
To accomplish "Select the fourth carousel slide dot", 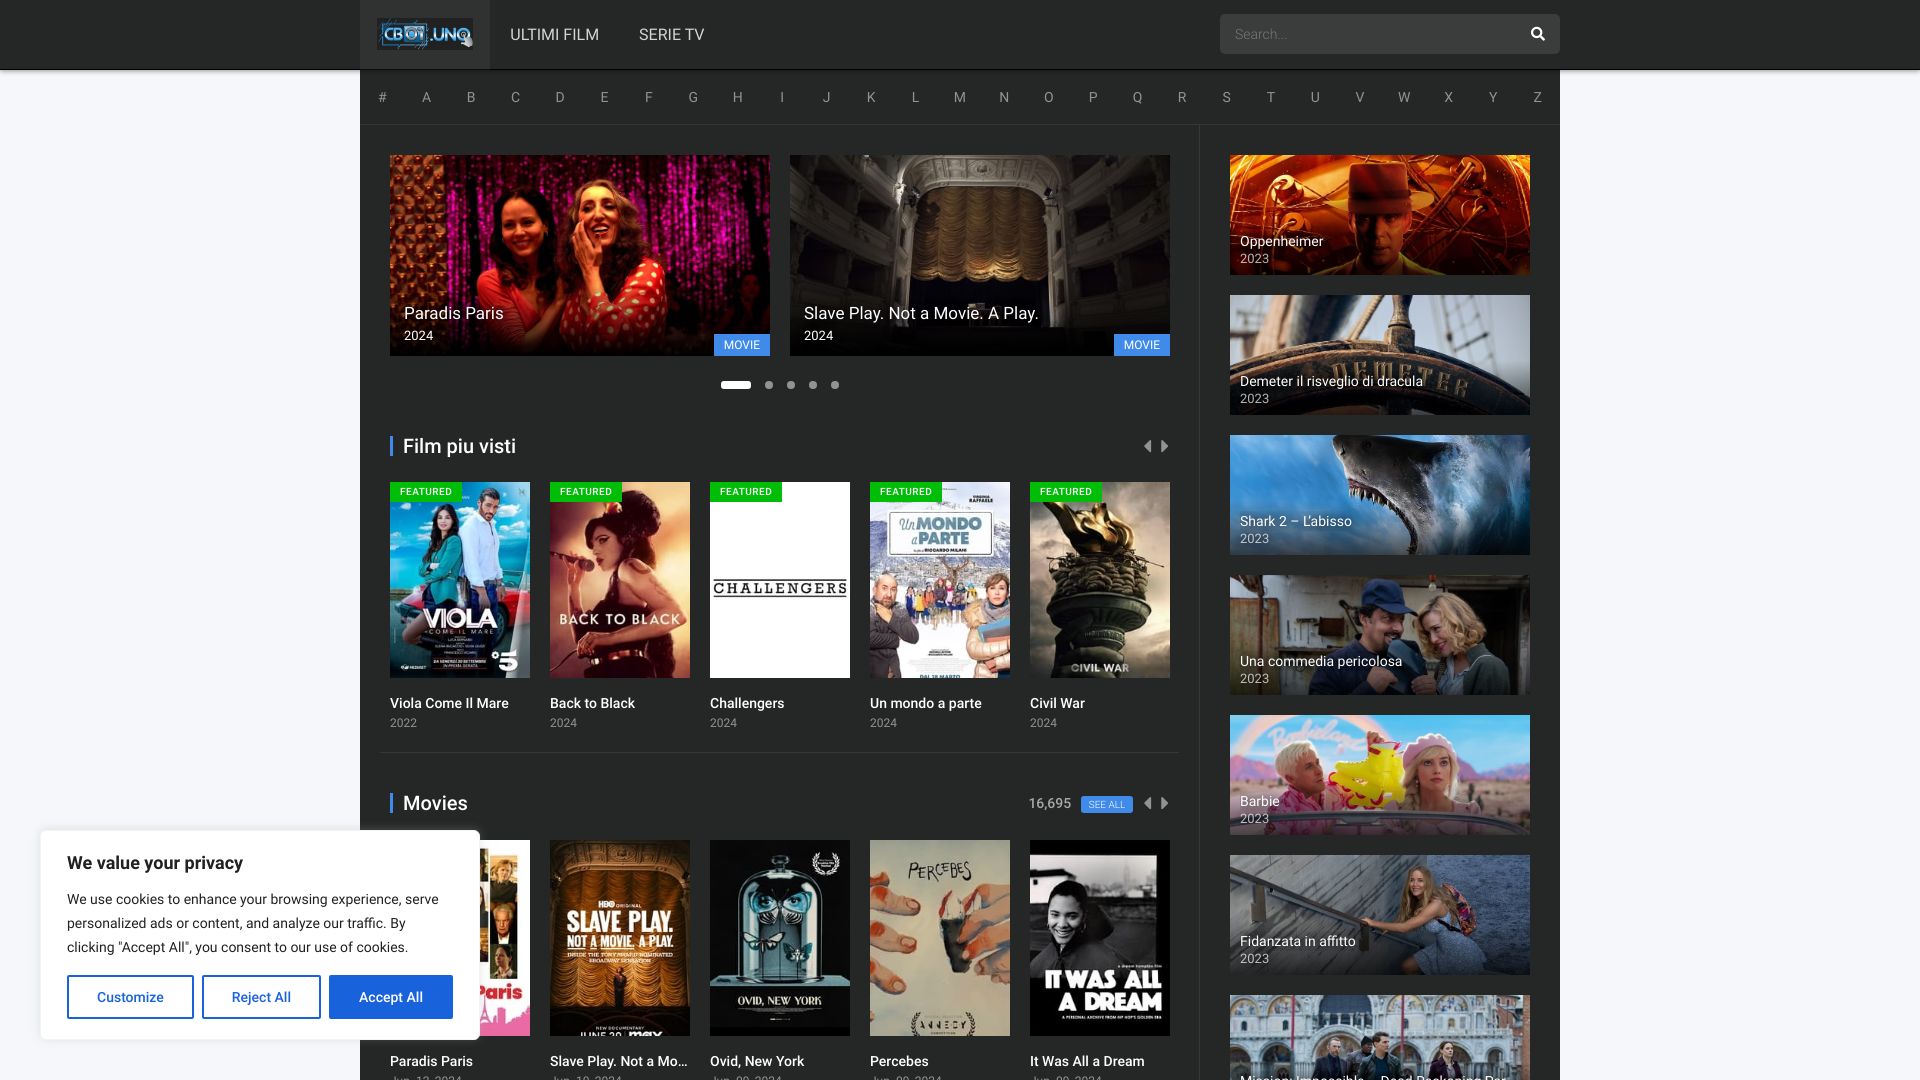I will pyautogui.click(x=813, y=385).
